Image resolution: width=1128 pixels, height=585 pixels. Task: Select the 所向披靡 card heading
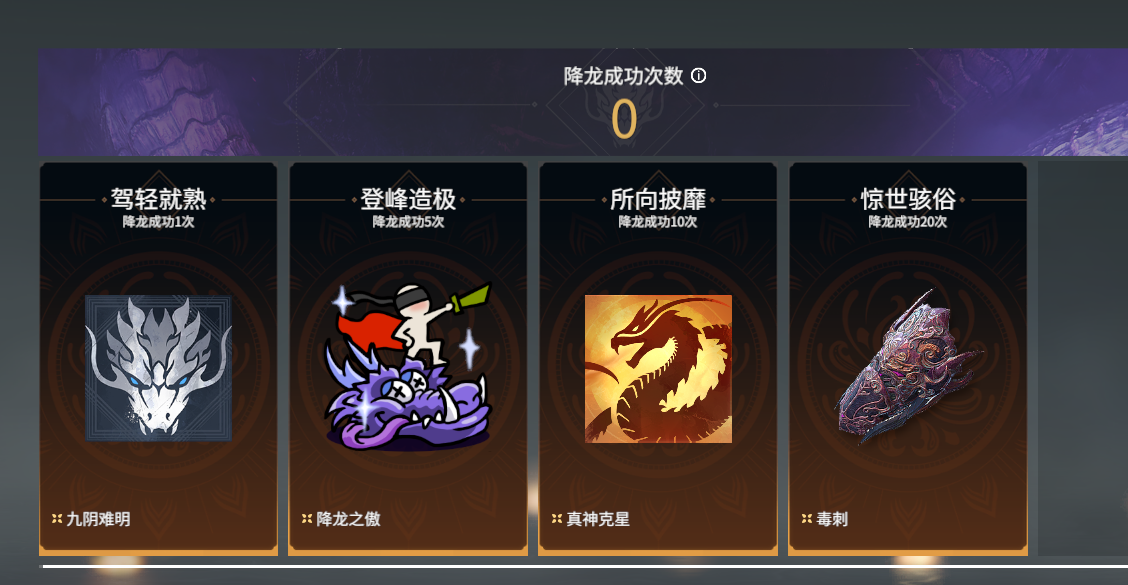click(x=658, y=199)
